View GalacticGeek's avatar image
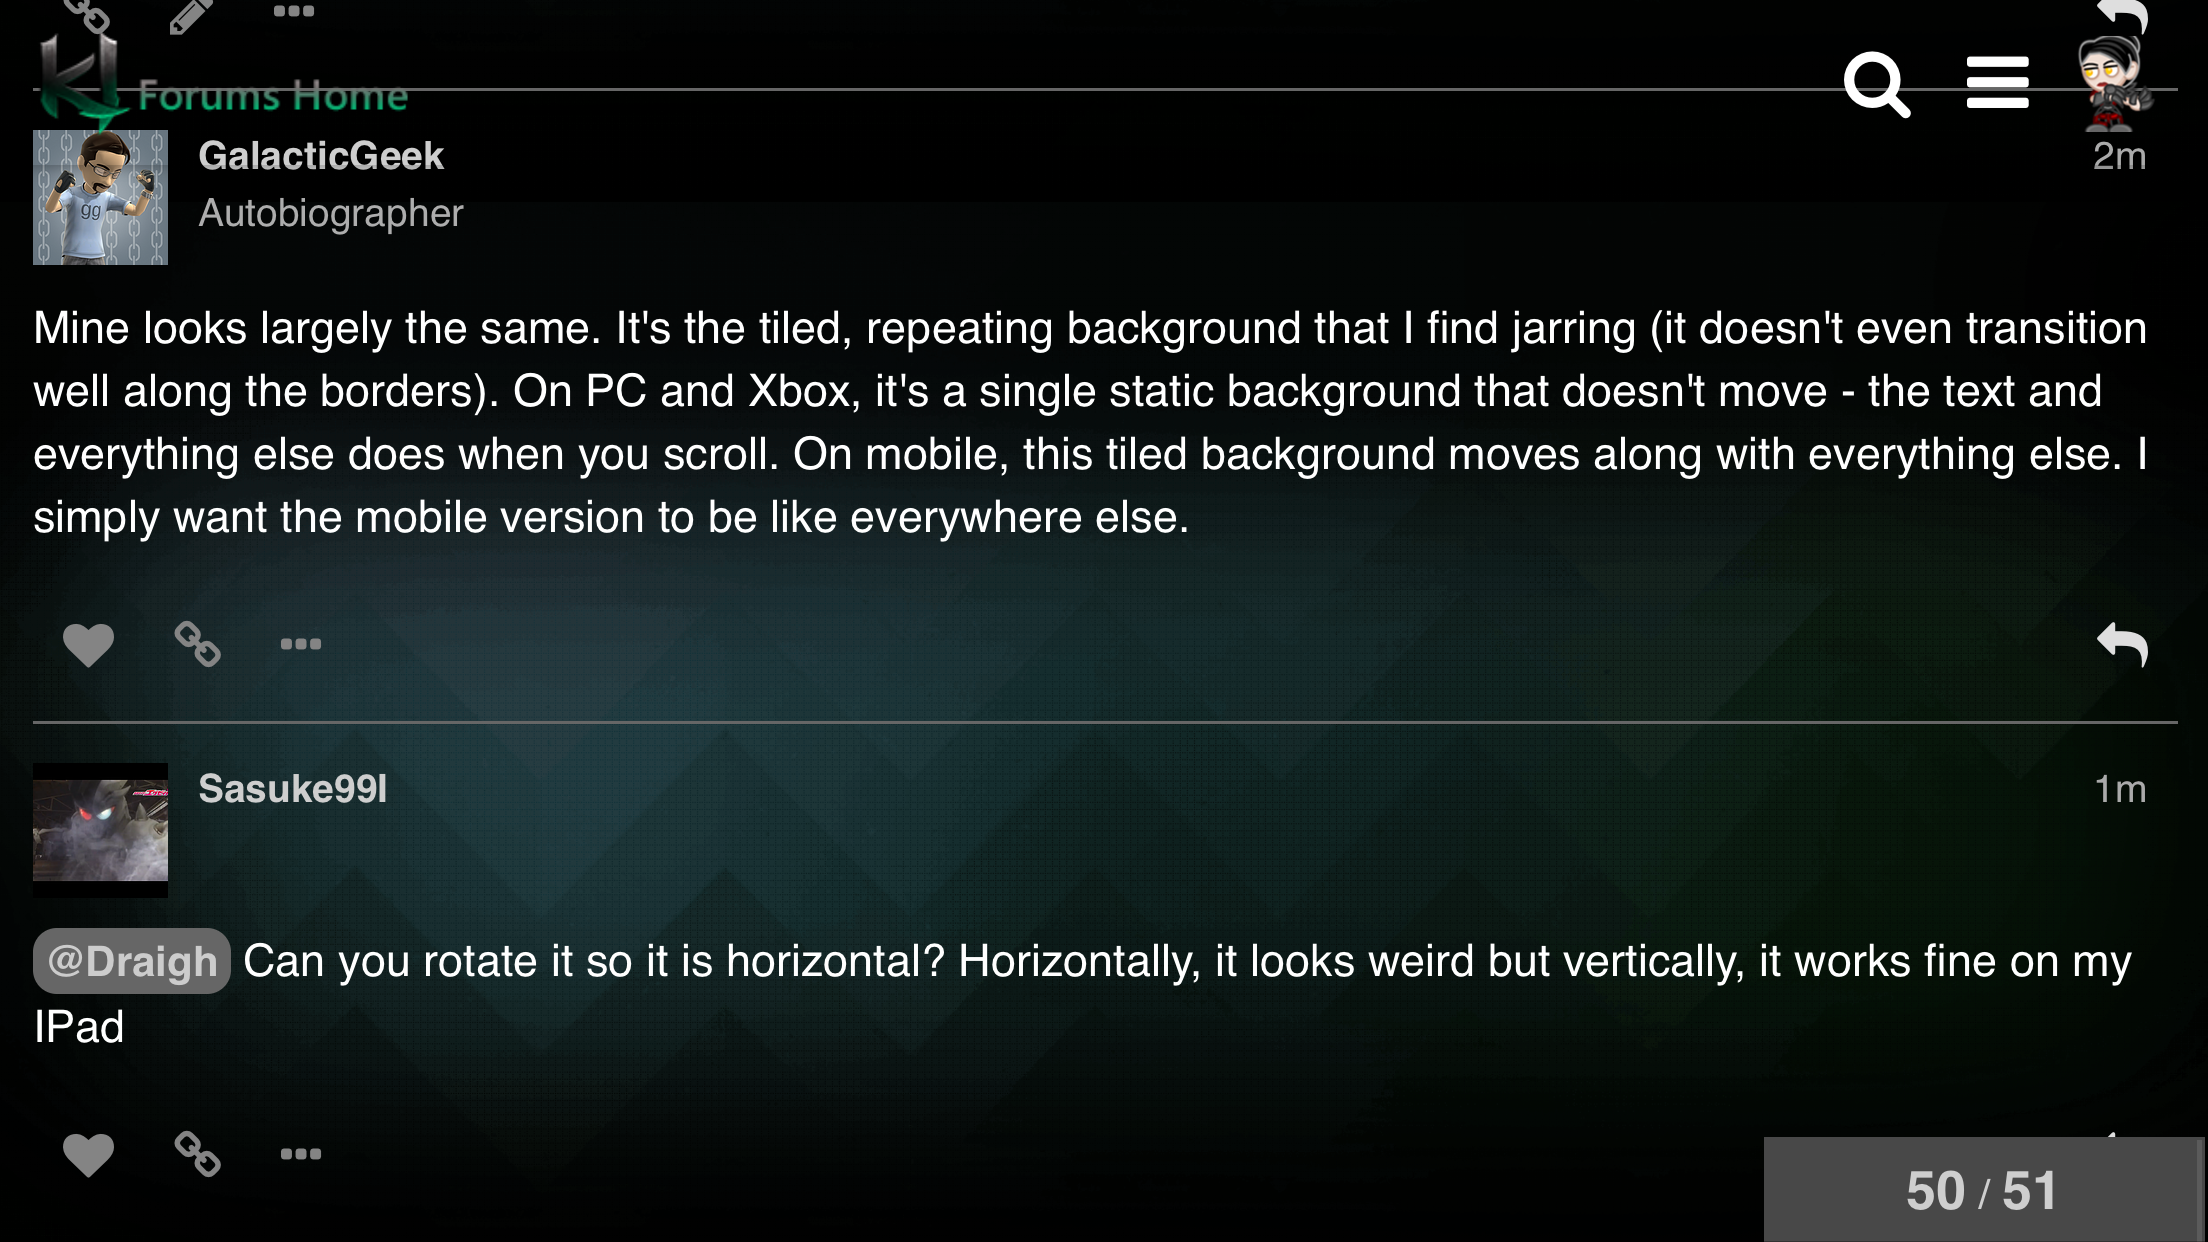This screenshot has width=2208, height=1242. pyautogui.click(x=100, y=197)
